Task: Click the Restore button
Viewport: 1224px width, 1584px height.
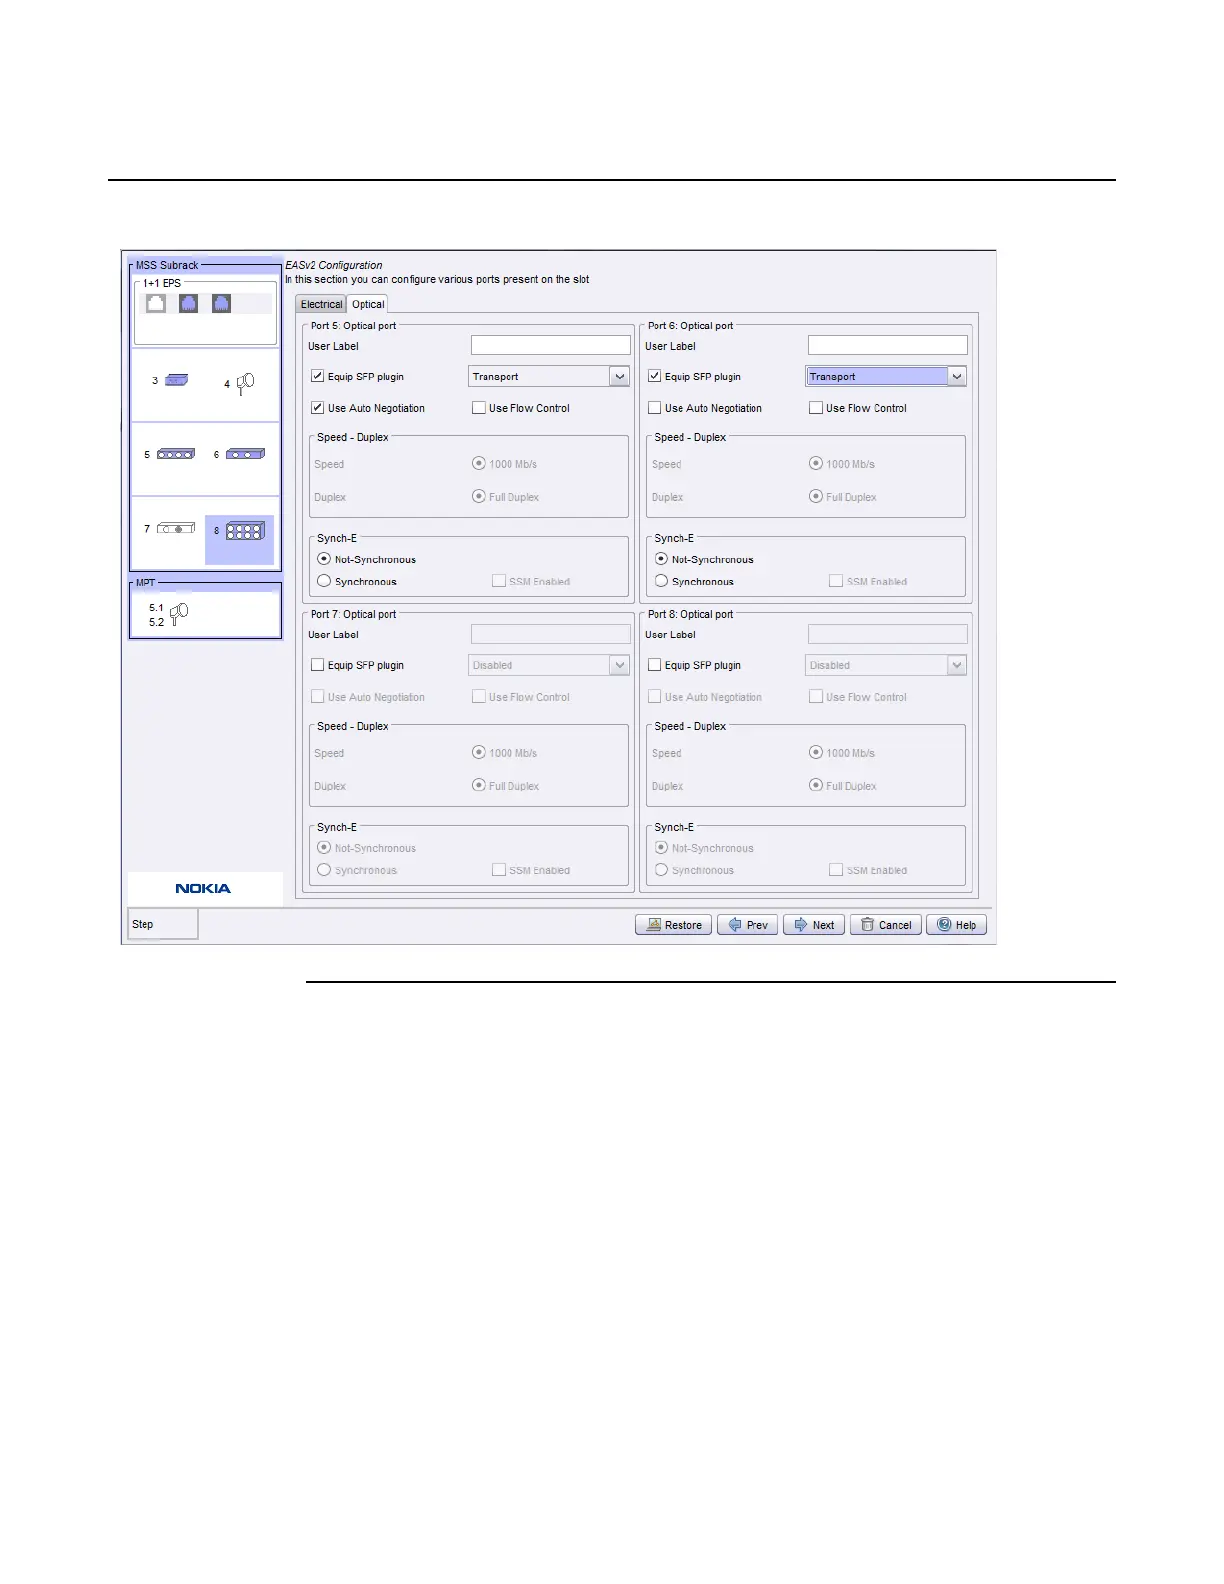Action: pyautogui.click(x=674, y=925)
